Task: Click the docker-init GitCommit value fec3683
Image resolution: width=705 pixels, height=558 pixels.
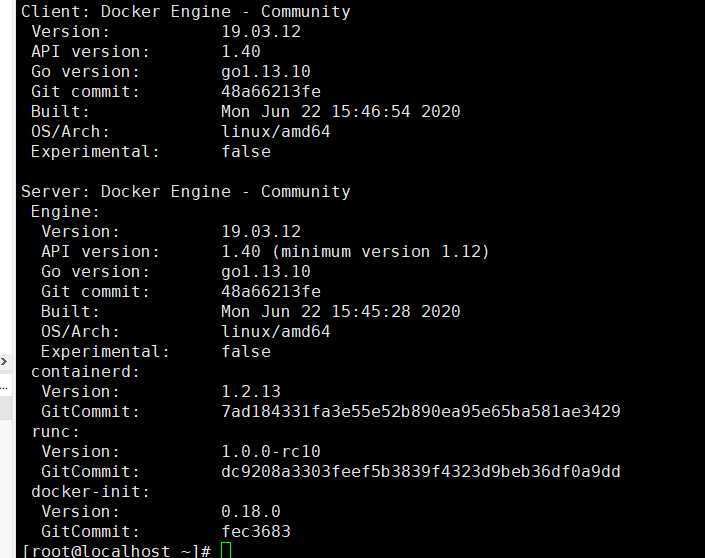Action: pyautogui.click(x=256, y=531)
